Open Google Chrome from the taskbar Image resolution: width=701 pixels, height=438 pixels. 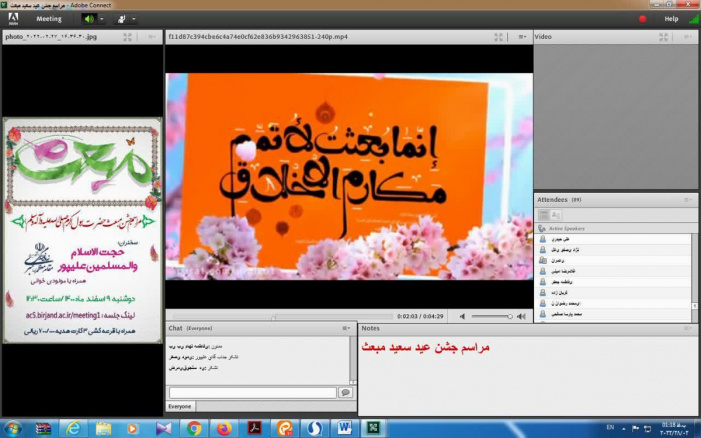pos(194,429)
